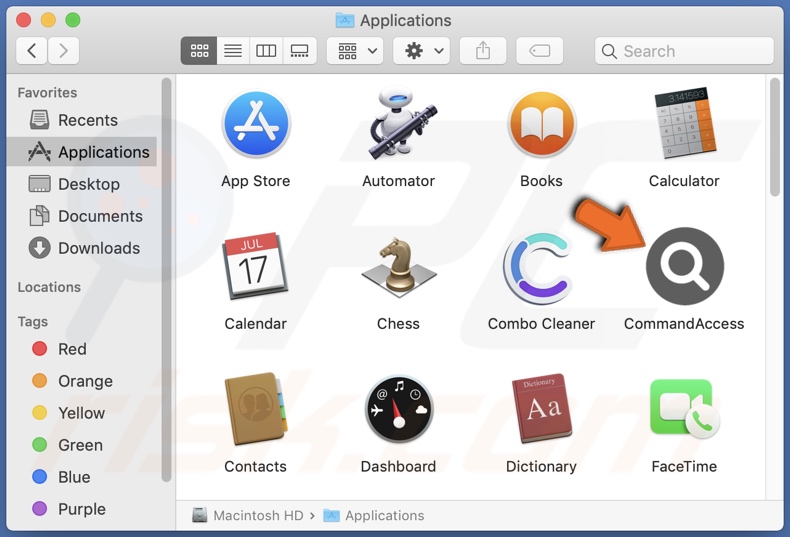Viewport: 790px width, 537px height.
Task: Switch to list view
Action: coord(233,51)
